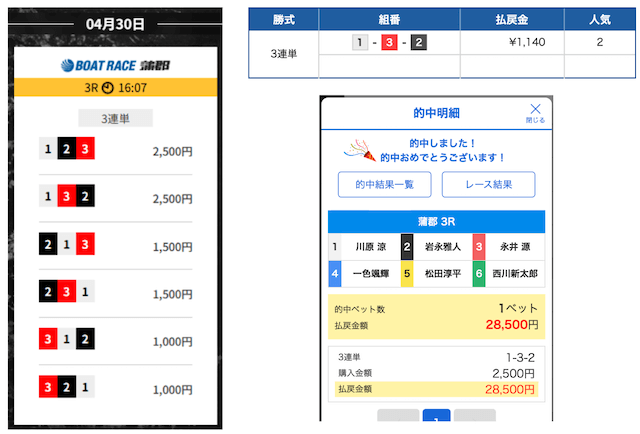The height and width of the screenshot is (434, 640).
Task: Click the 払戻金 column header
Action: tap(512, 19)
